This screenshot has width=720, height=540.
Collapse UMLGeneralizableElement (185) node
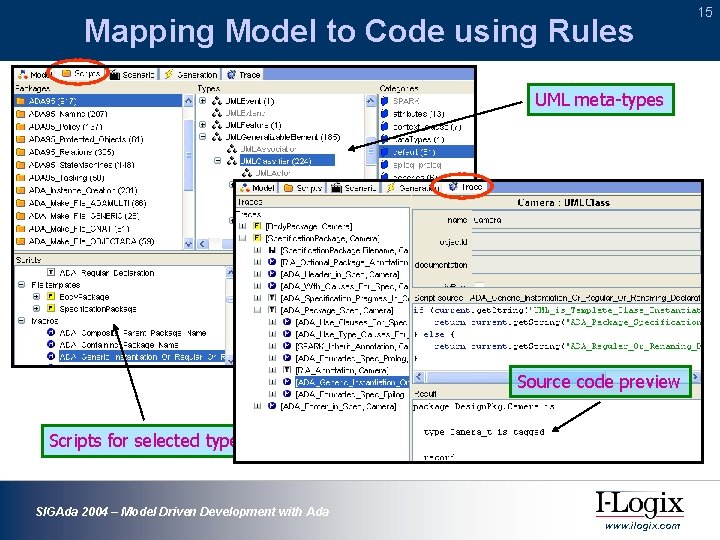(202, 137)
